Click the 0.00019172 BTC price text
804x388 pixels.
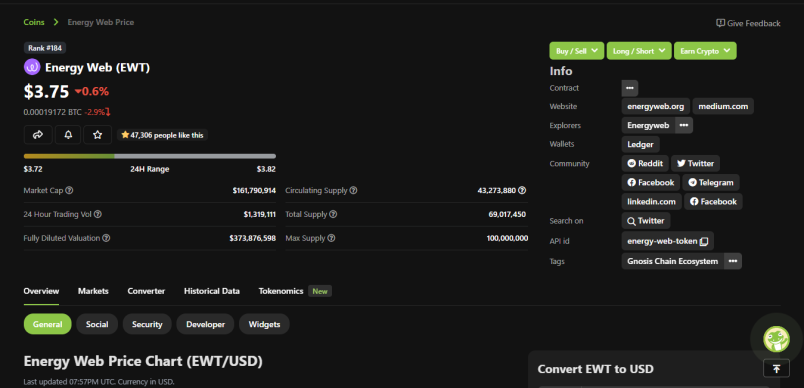[53, 112]
